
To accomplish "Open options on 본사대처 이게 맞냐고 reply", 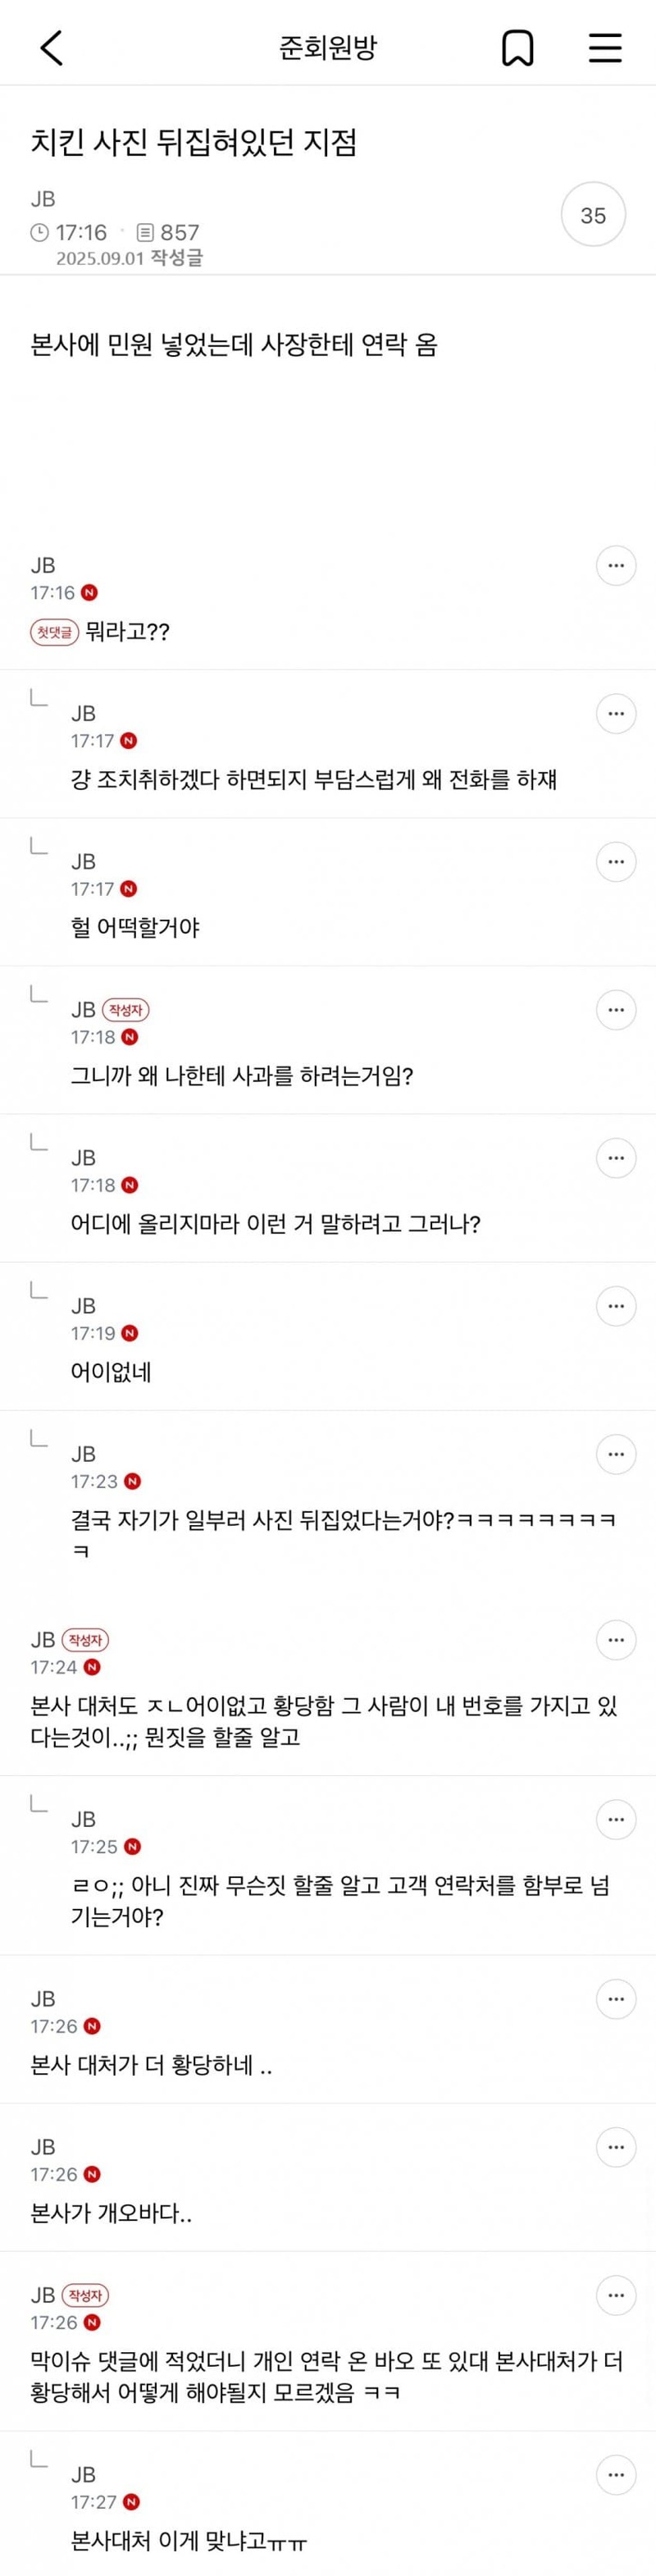I will (x=616, y=2475).
